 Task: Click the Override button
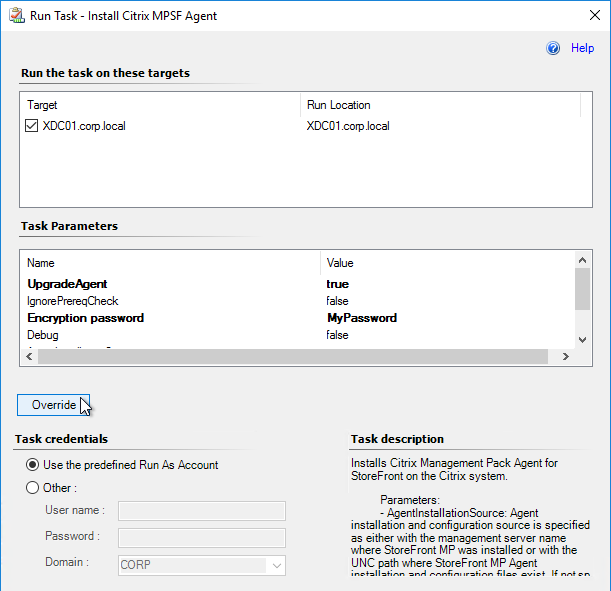coord(53,405)
